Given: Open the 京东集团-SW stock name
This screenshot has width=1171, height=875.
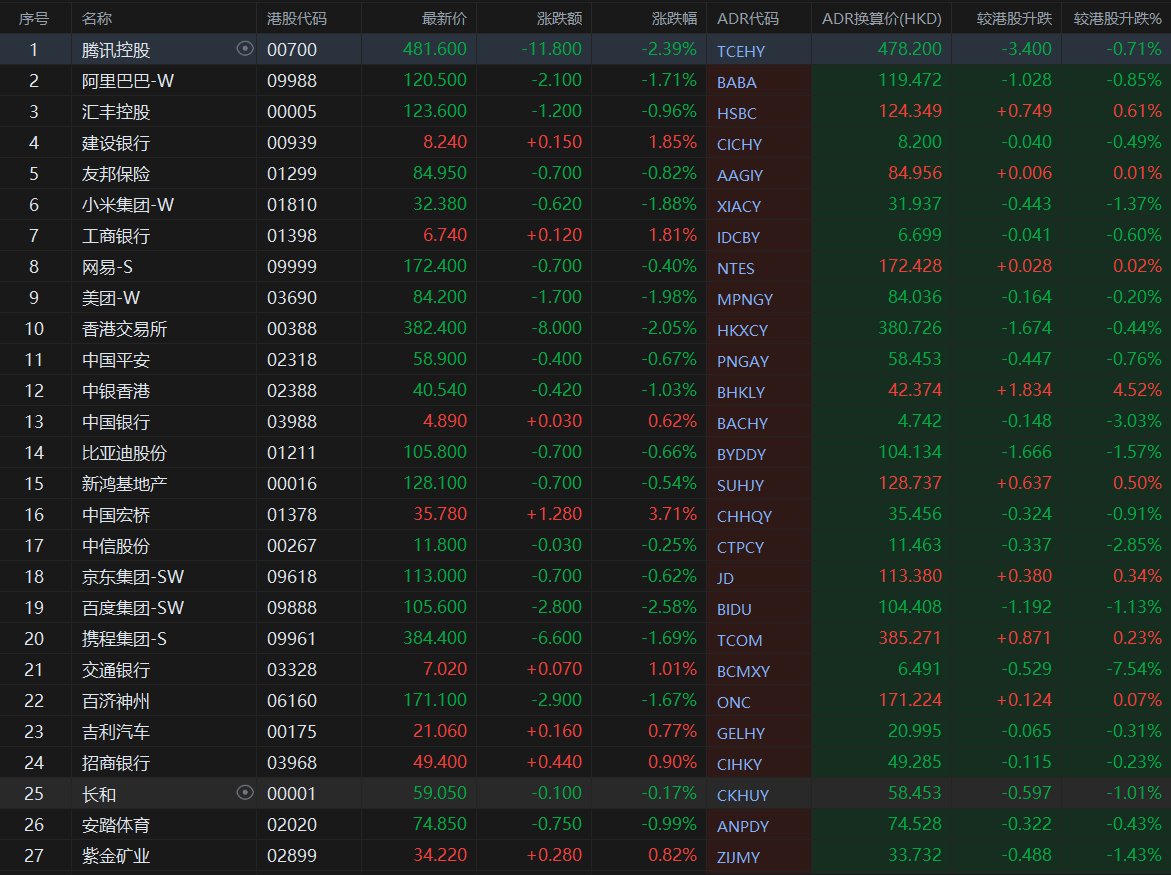Looking at the screenshot, I should click(133, 577).
